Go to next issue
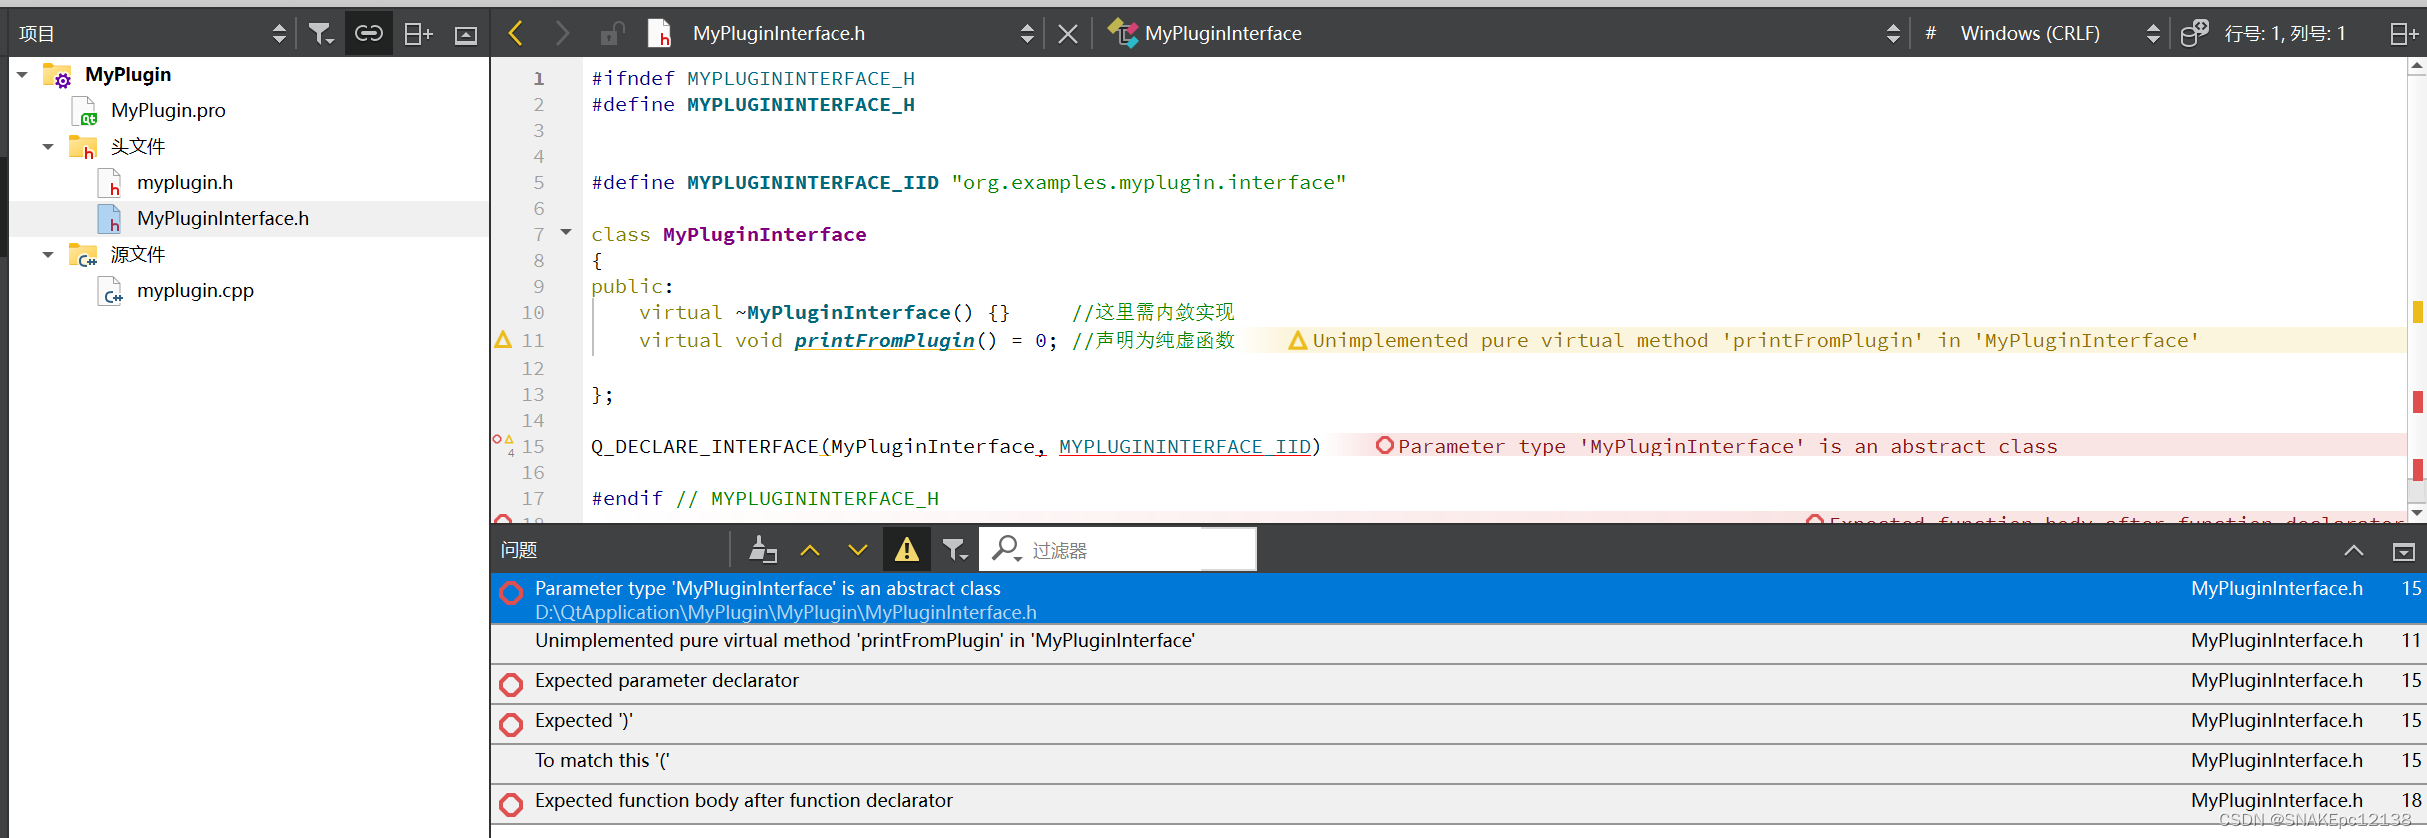This screenshot has height=838, width=2427. tap(858, 550)
